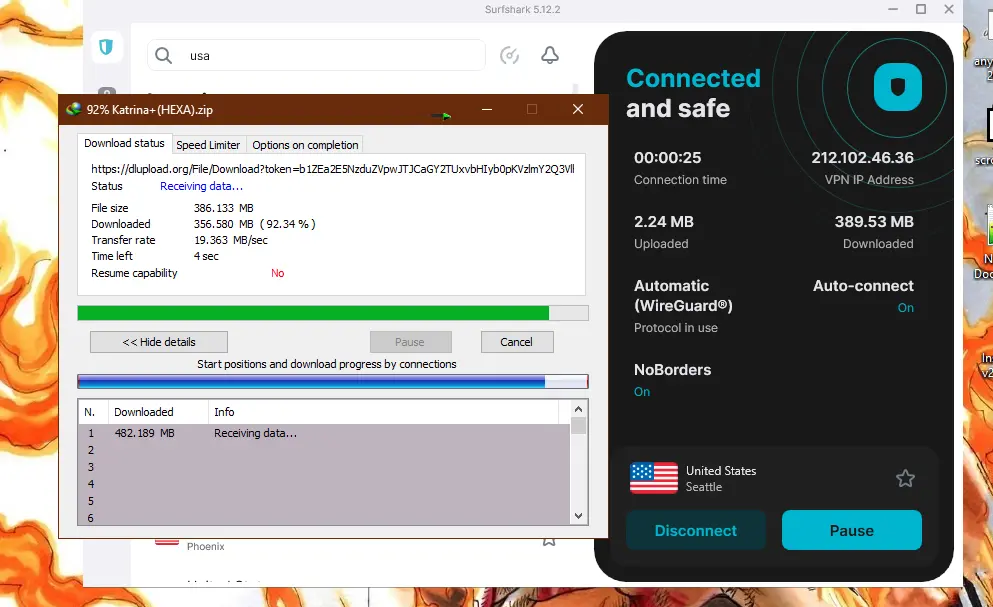Click the search magnifier icon in Surfshark

pos(163,56)
